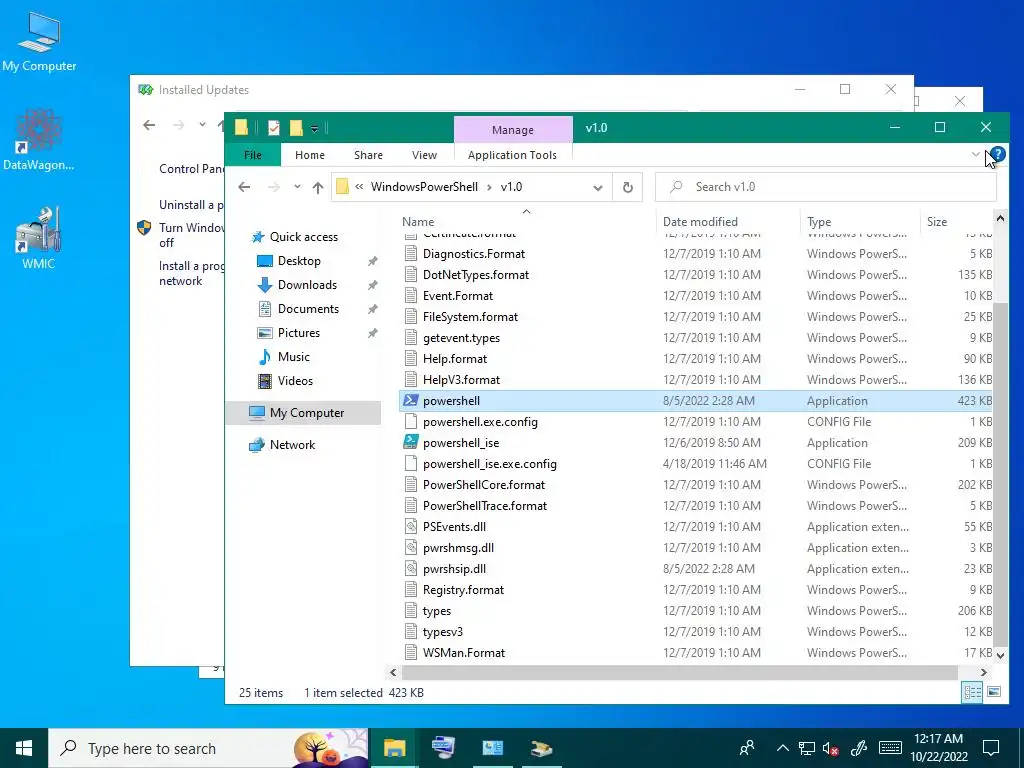Click the WindowsPowerShell breadcrumb
Viewport: 1024px width, 768px height.
424,187
